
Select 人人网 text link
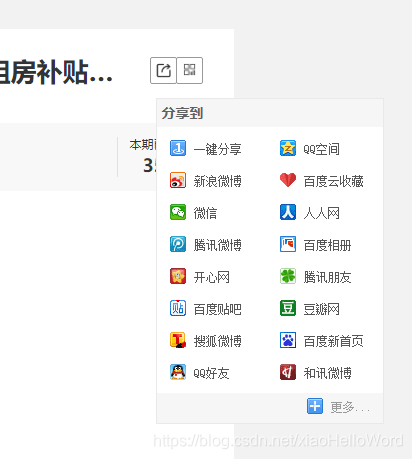click(x=321, y=213)
